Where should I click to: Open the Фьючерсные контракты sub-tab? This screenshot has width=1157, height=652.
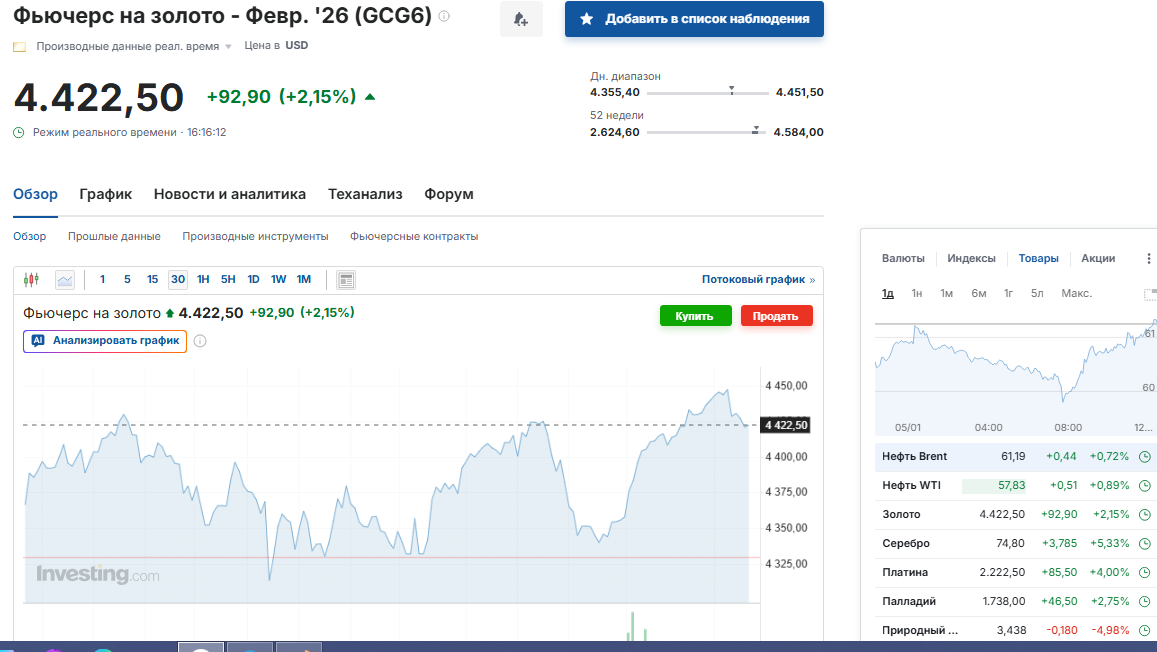(414, 236)
